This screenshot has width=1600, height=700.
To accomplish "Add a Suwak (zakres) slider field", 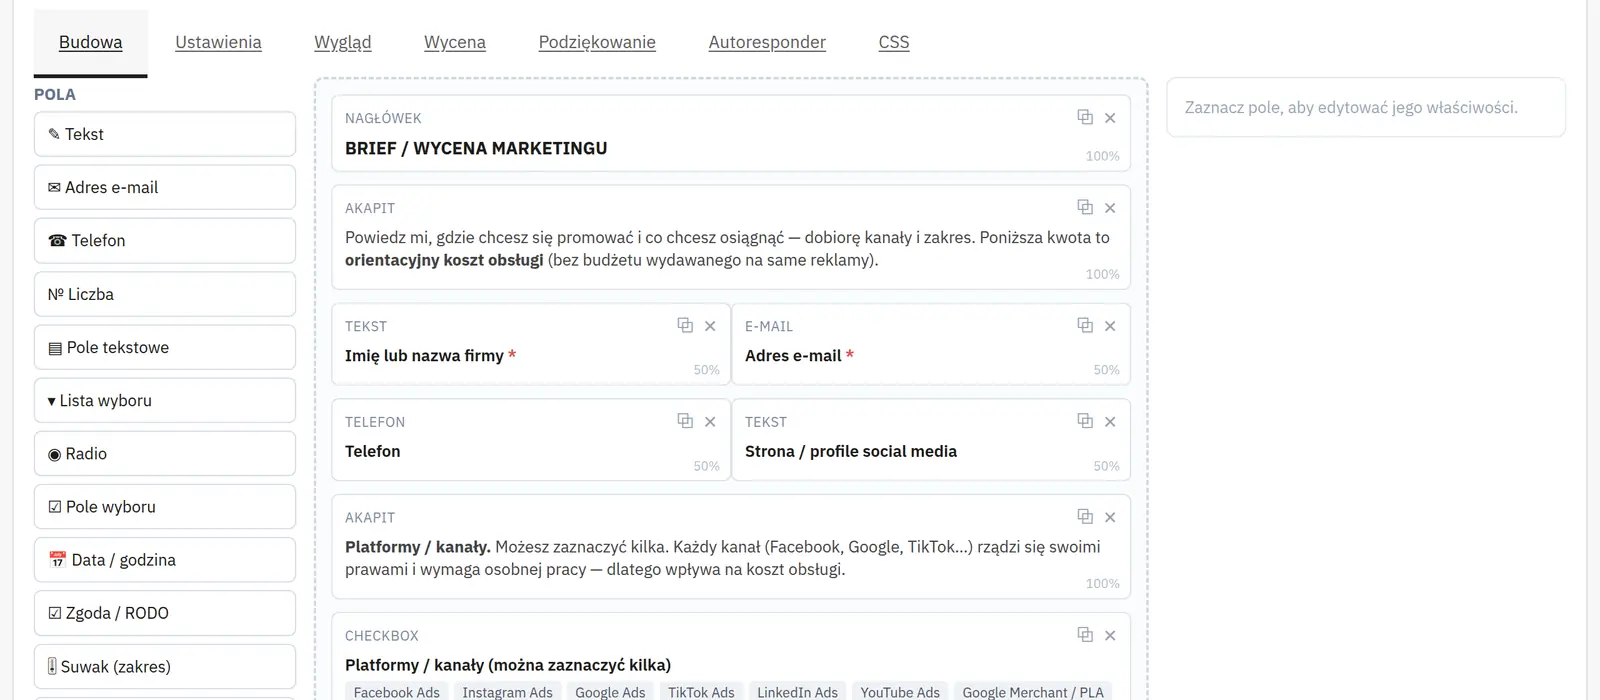I will pos(165,666).
